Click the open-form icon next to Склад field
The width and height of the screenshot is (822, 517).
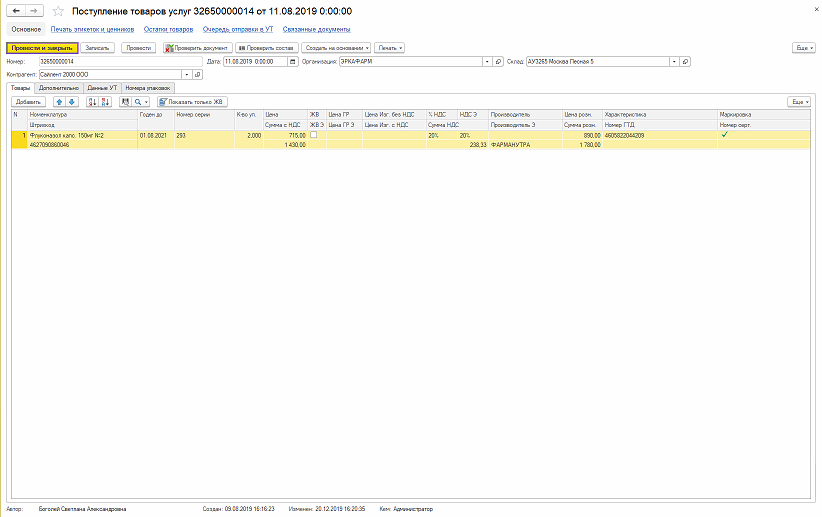pos(685,61)
